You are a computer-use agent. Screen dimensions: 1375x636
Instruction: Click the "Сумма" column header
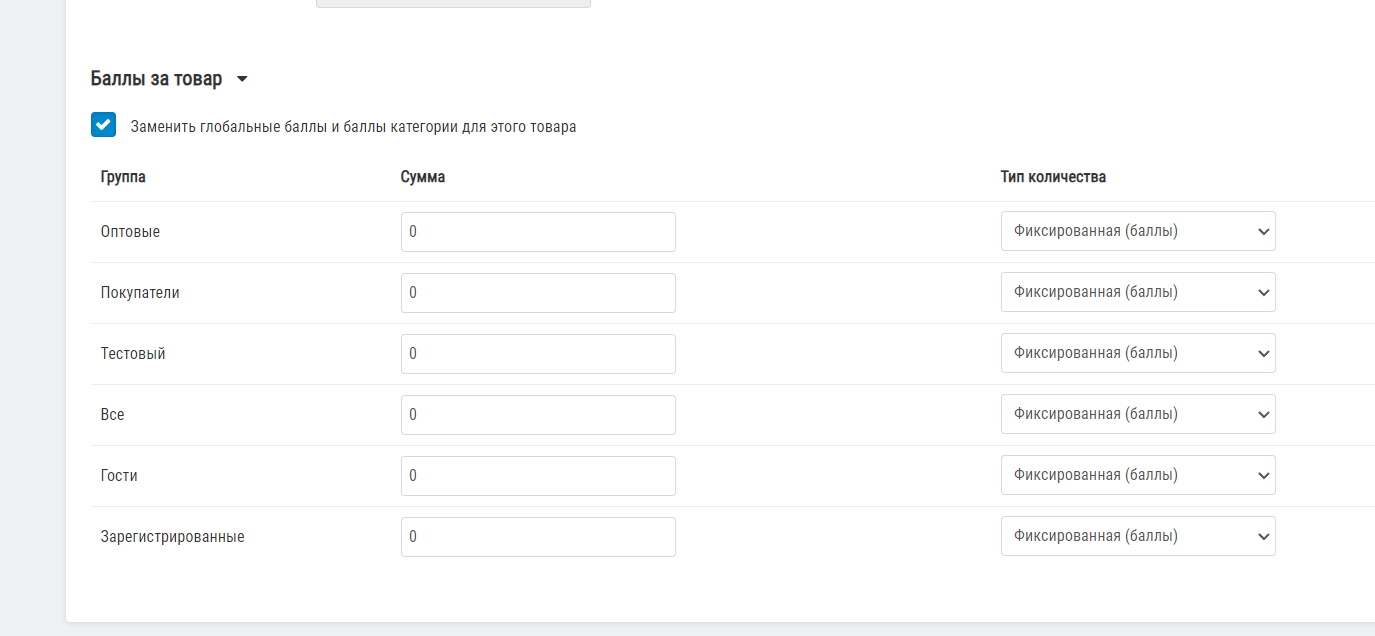pyautogui.click(x=423, y=177)
